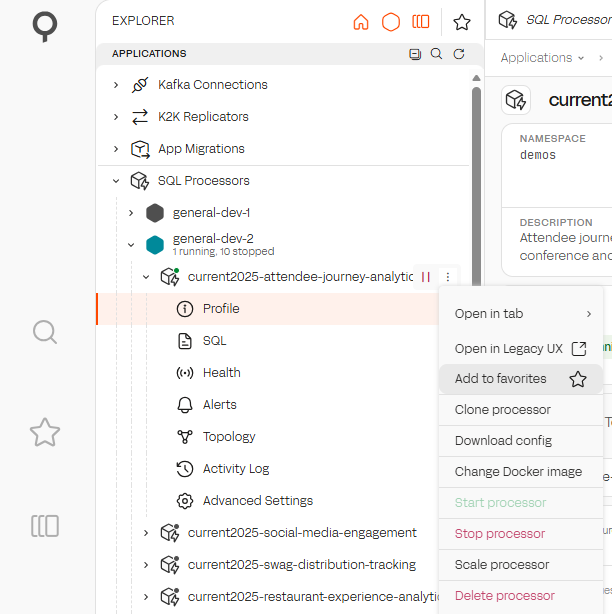
Task: Collapse general-dev-2 environment
Action: 131,245
